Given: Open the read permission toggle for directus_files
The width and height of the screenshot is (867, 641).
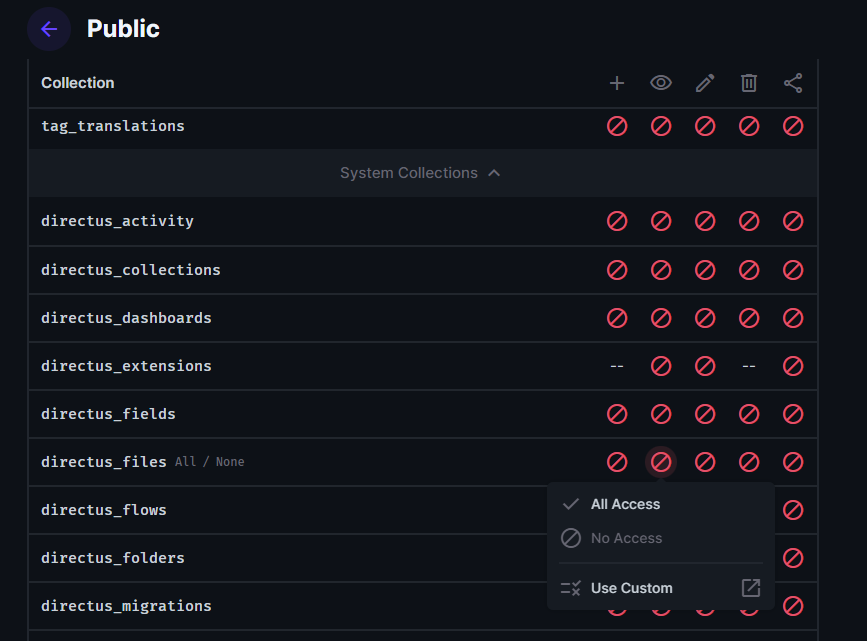Looking at the screenshot, I should click(x=661, y=462).
